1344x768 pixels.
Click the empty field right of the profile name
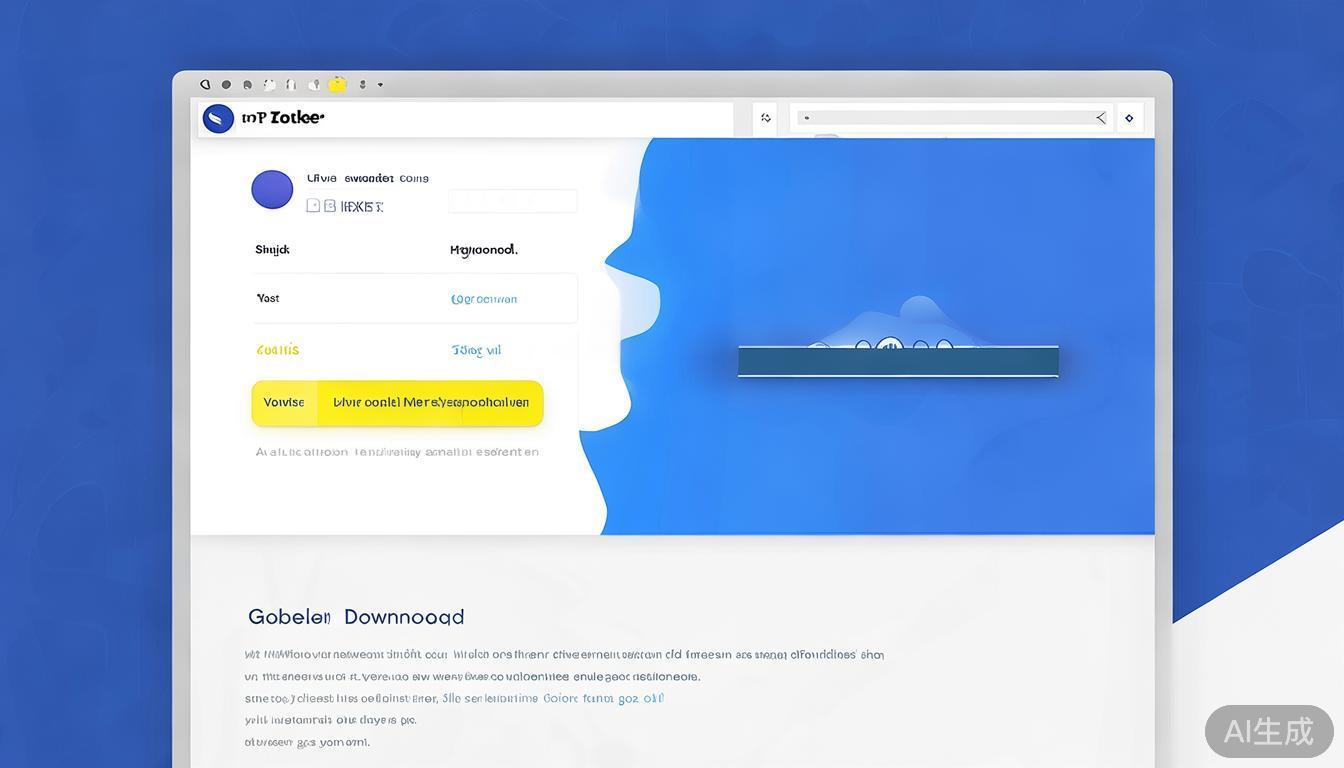pyautogui.click(x=512, y=201)
